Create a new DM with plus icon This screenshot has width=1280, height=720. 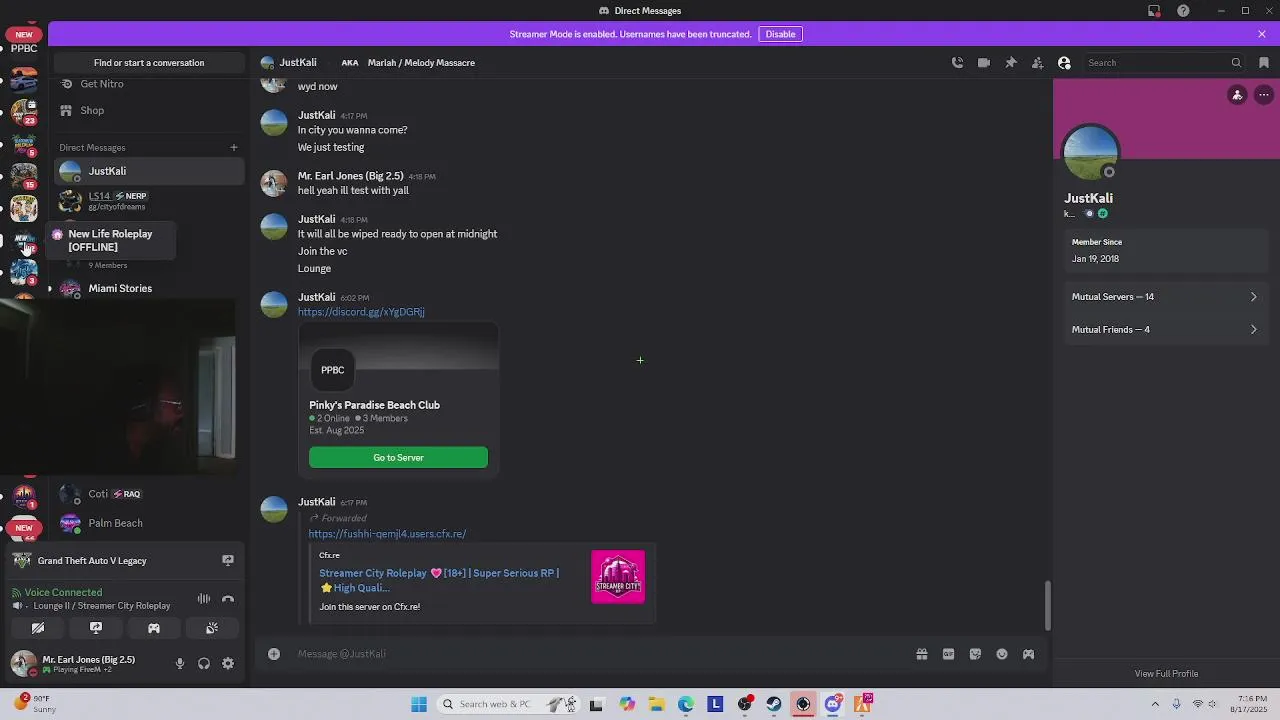coord(234,148)
